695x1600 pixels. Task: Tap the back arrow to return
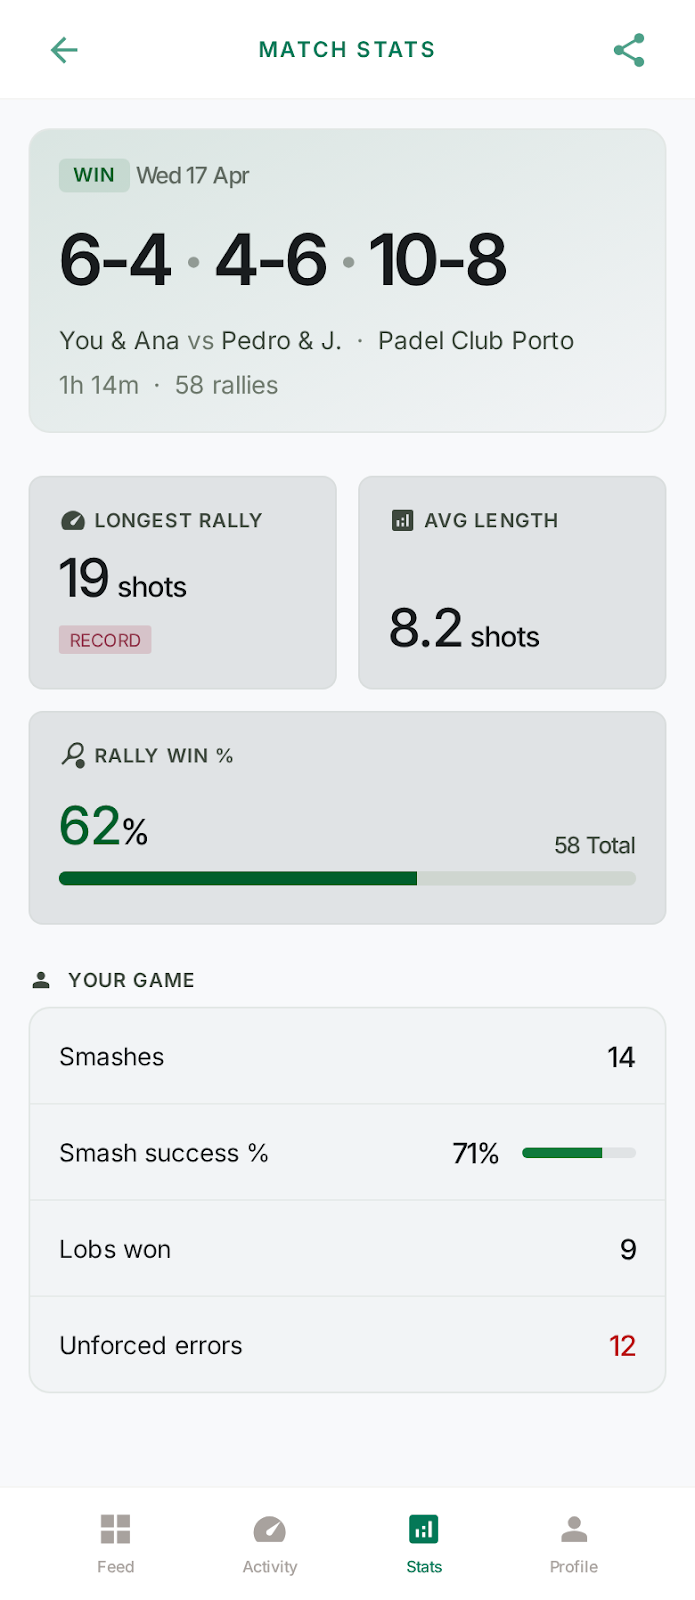[64, 49]
